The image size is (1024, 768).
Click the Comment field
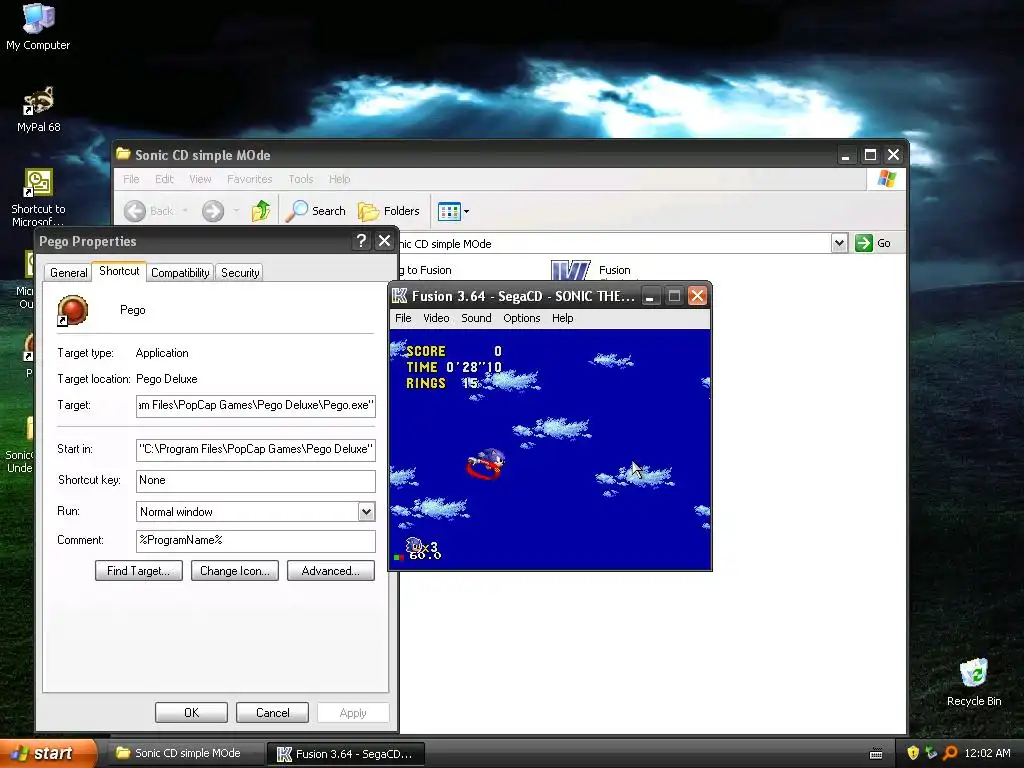(x=255, y=541)
